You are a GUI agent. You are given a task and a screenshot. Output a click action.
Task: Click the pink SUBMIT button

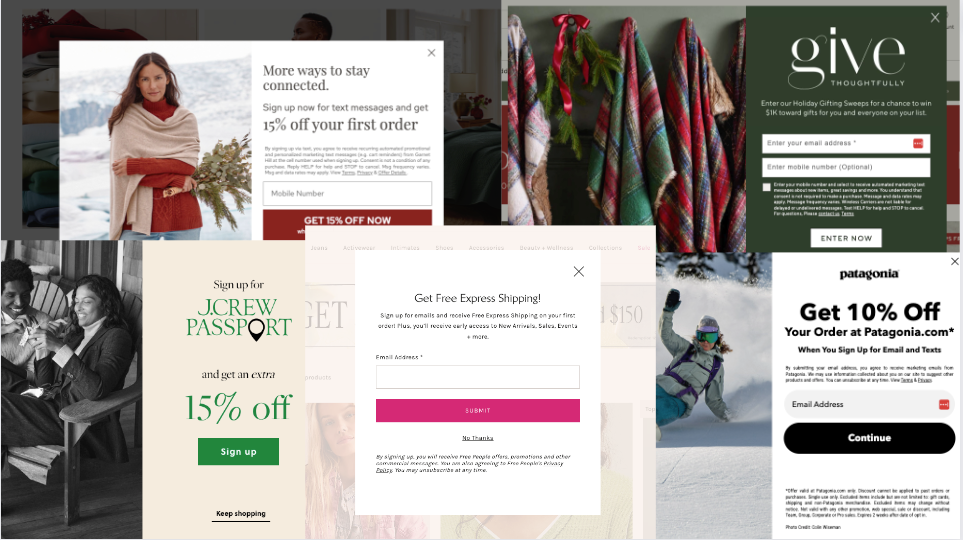pyautogui.click(x=478, y=410)
